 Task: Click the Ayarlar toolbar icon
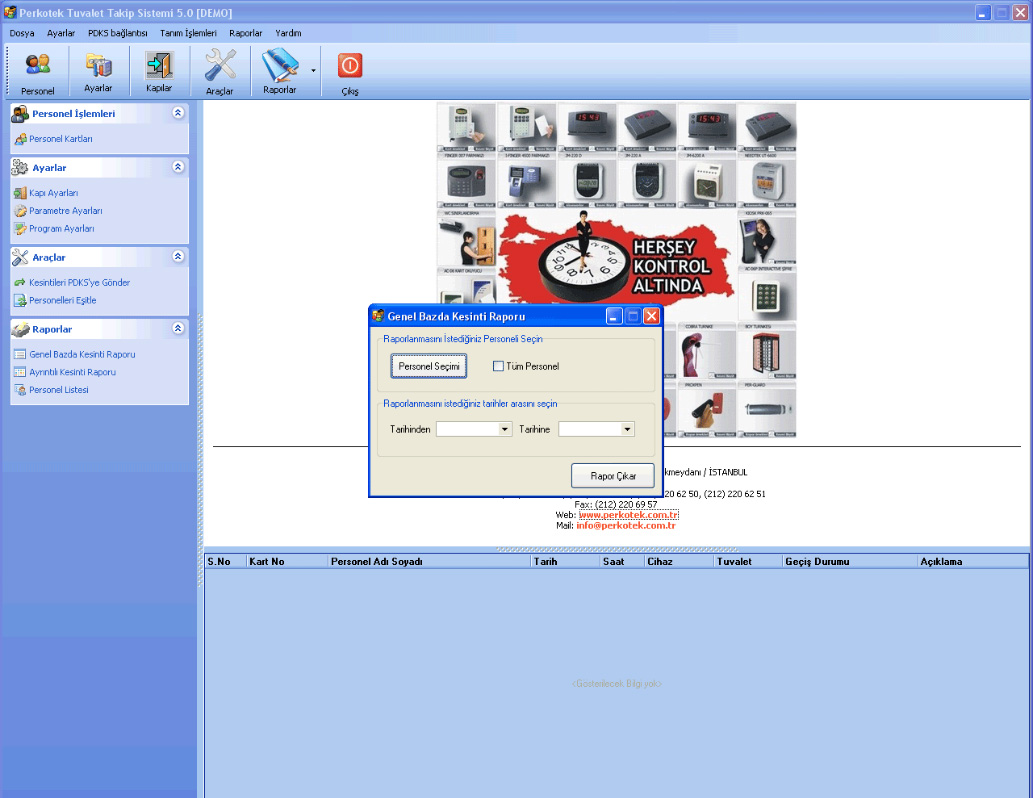[98, 72]
